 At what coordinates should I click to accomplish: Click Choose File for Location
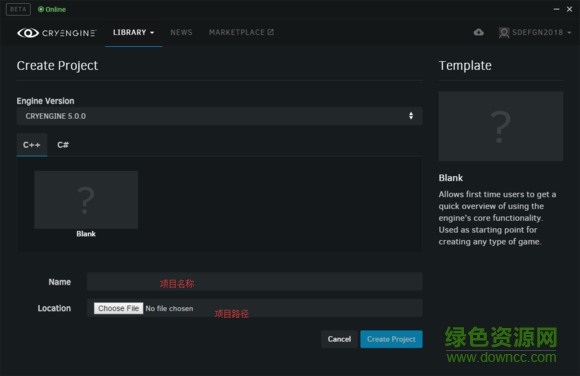[118, 308]
